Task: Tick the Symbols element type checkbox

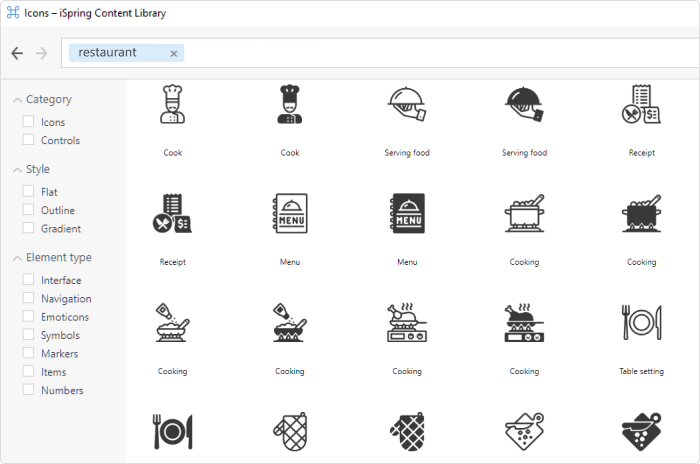Action: 28,334
